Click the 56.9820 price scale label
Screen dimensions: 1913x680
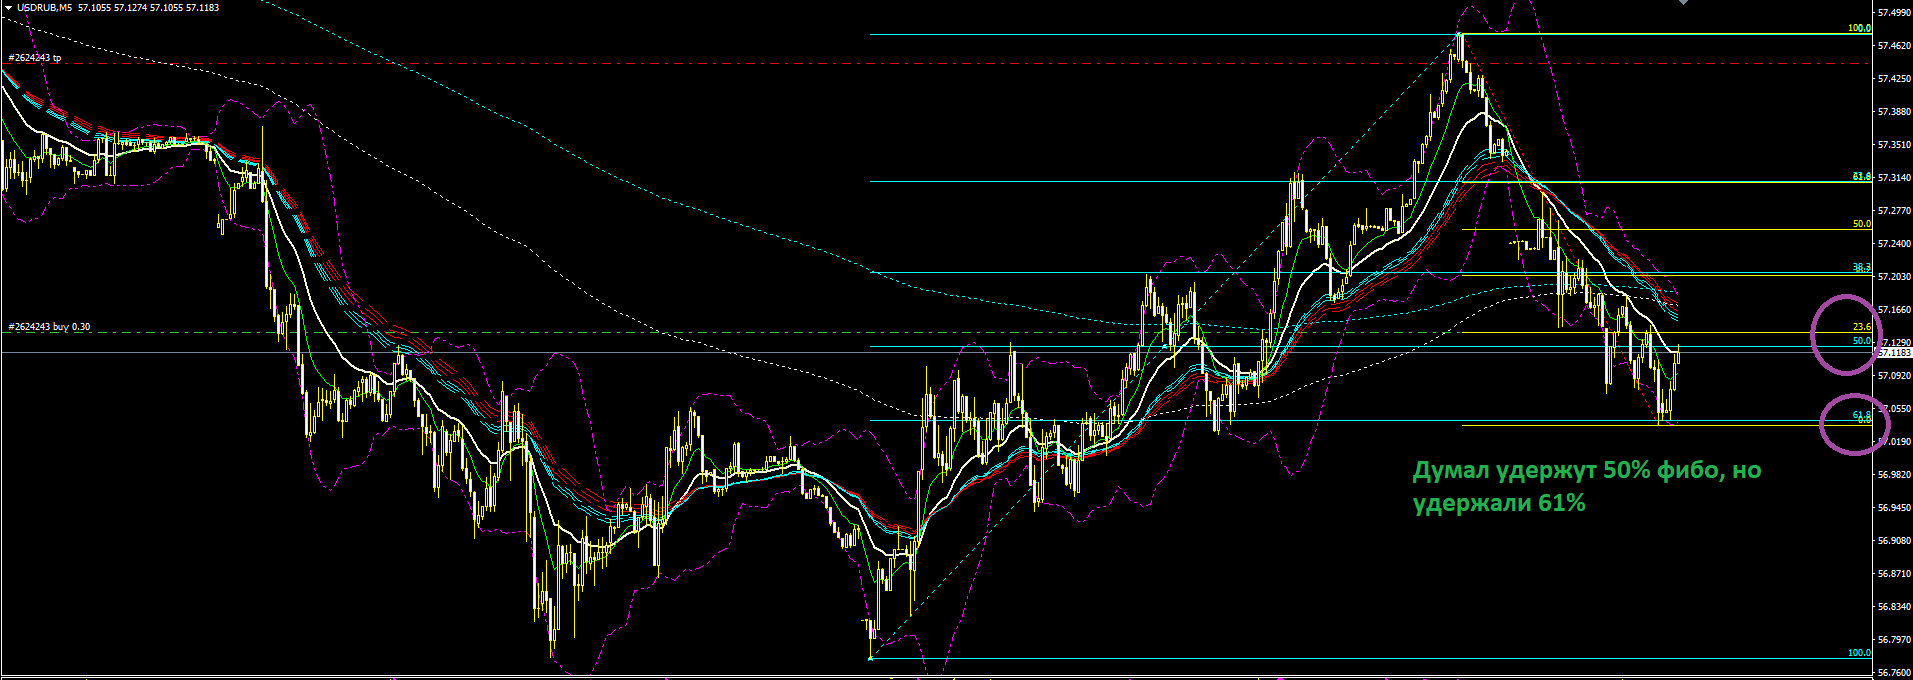(x=1894, y=475)
